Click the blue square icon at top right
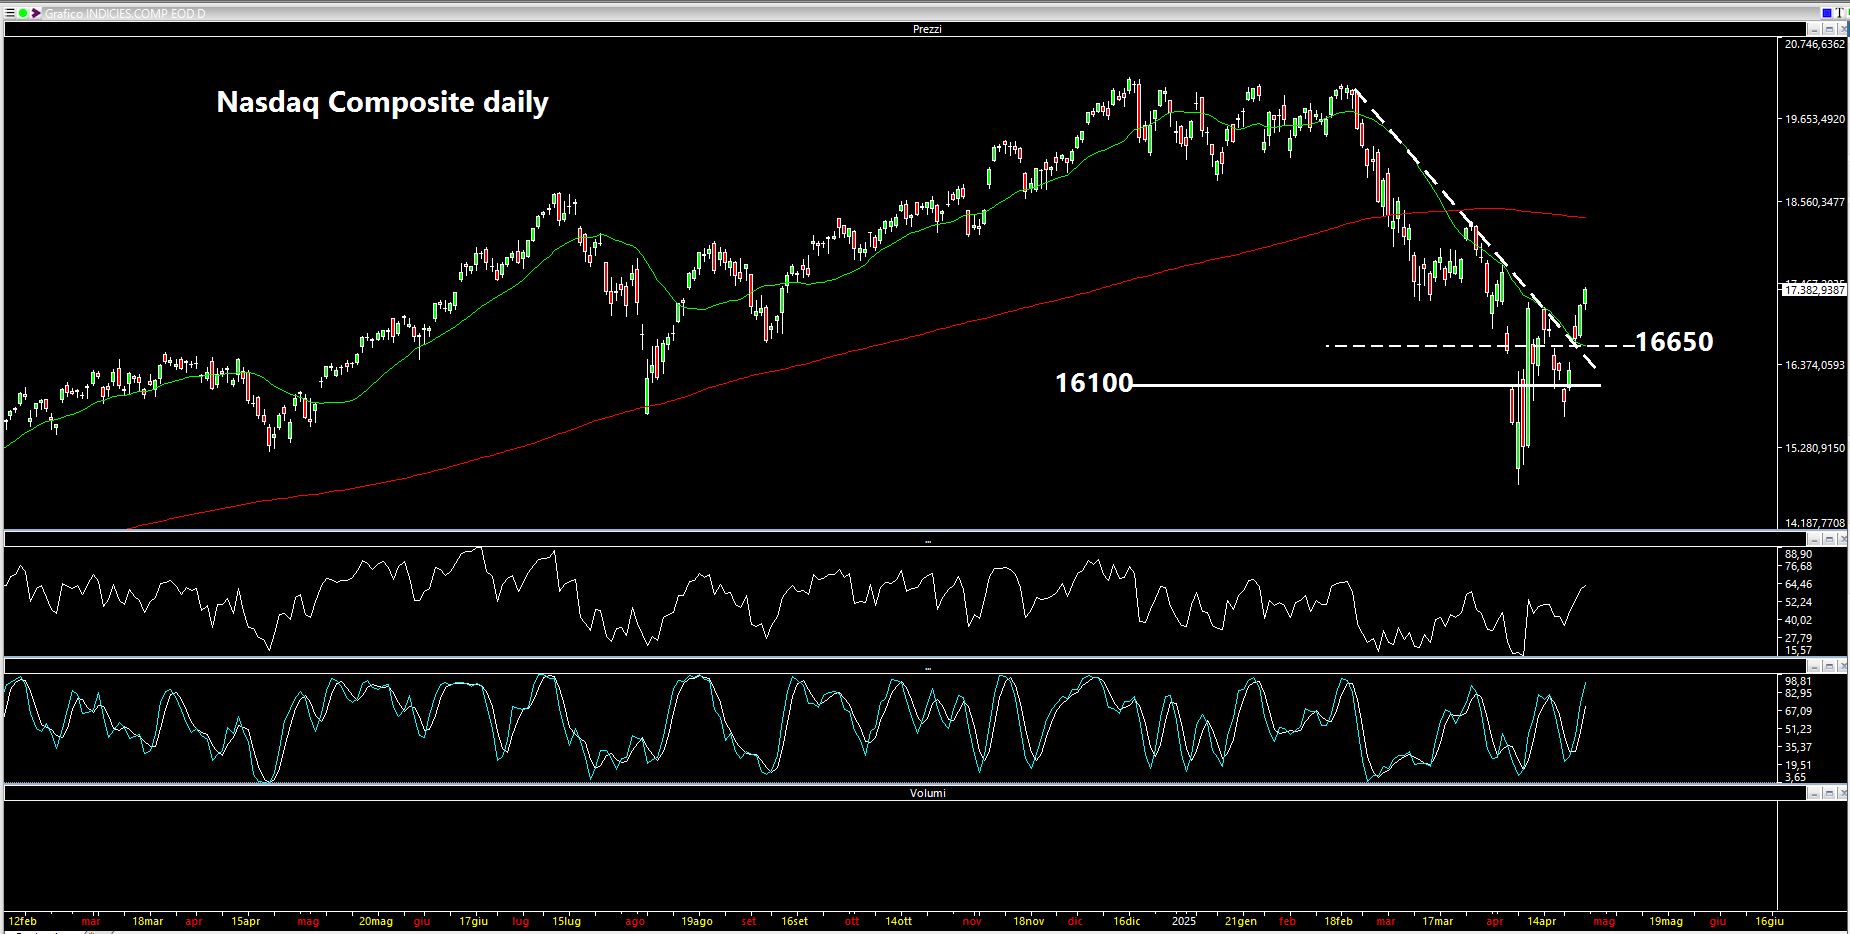This screenshot has height=934, width=1850. [1825, 13]
